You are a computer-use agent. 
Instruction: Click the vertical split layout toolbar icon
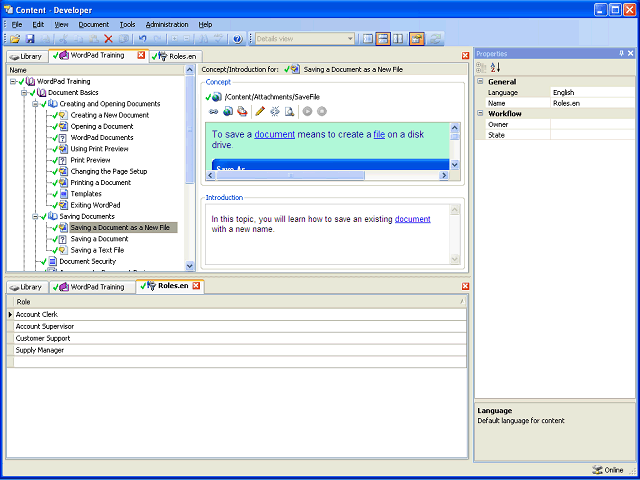(x=398, y=39)
